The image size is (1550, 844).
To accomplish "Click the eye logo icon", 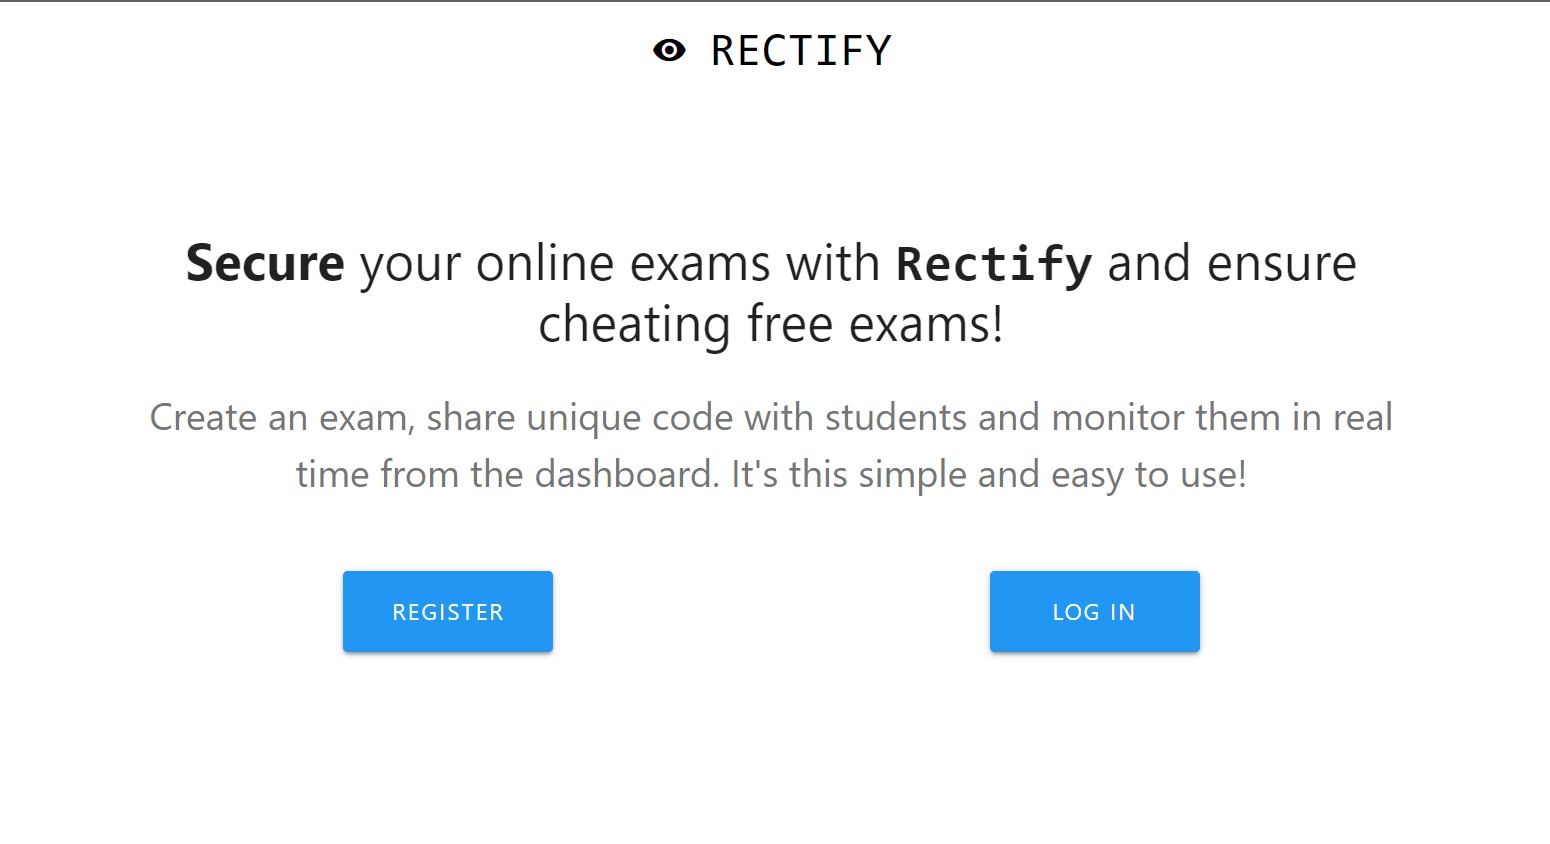I will pos(669,50).
